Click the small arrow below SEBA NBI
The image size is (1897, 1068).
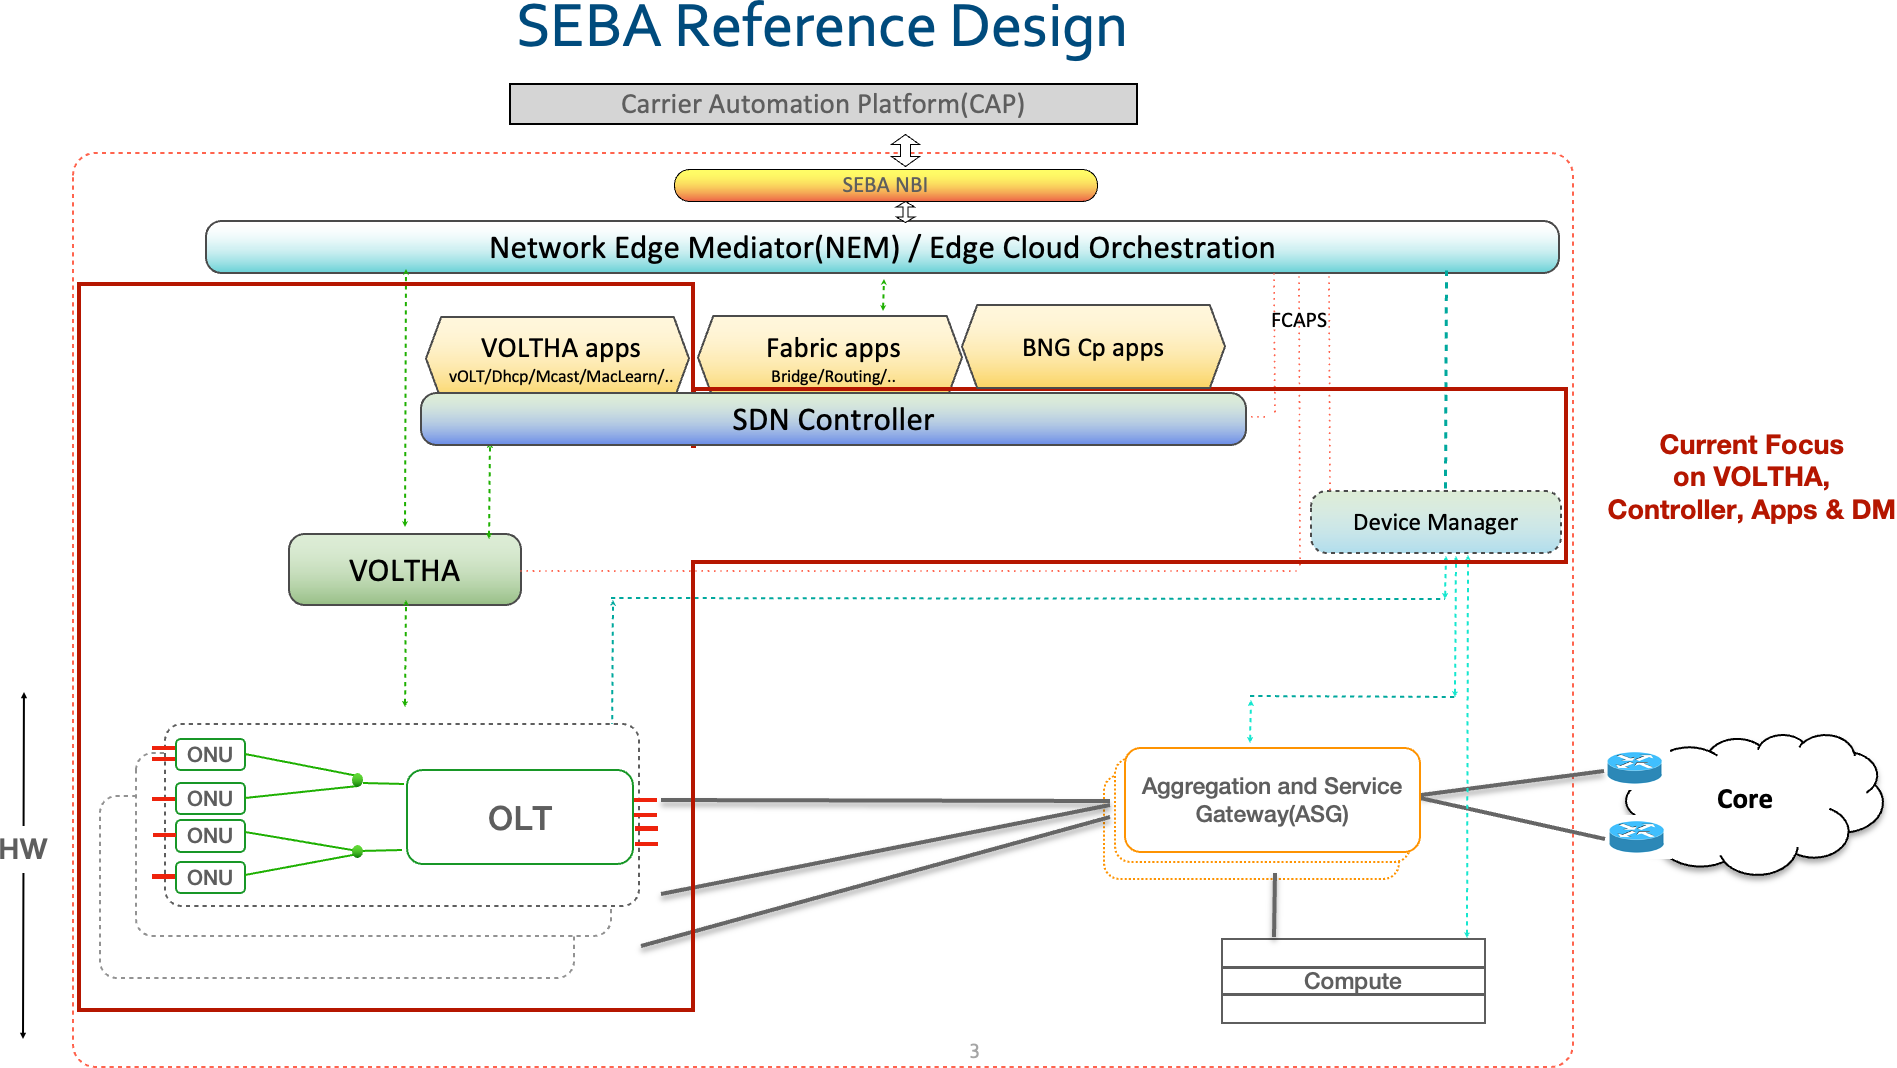[x=905, y=211]
